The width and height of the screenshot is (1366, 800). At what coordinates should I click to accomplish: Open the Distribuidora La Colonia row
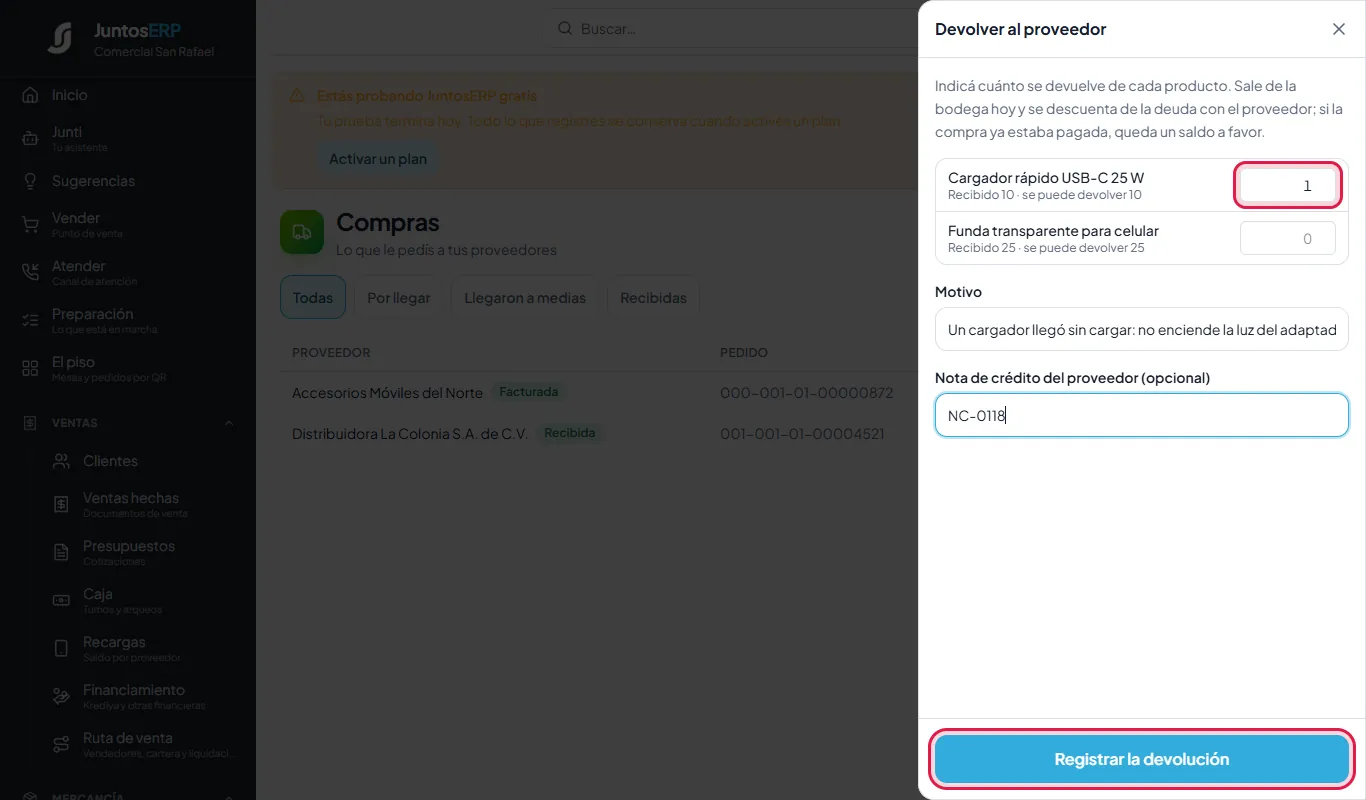pyautogui.click(x=599, y=434)
